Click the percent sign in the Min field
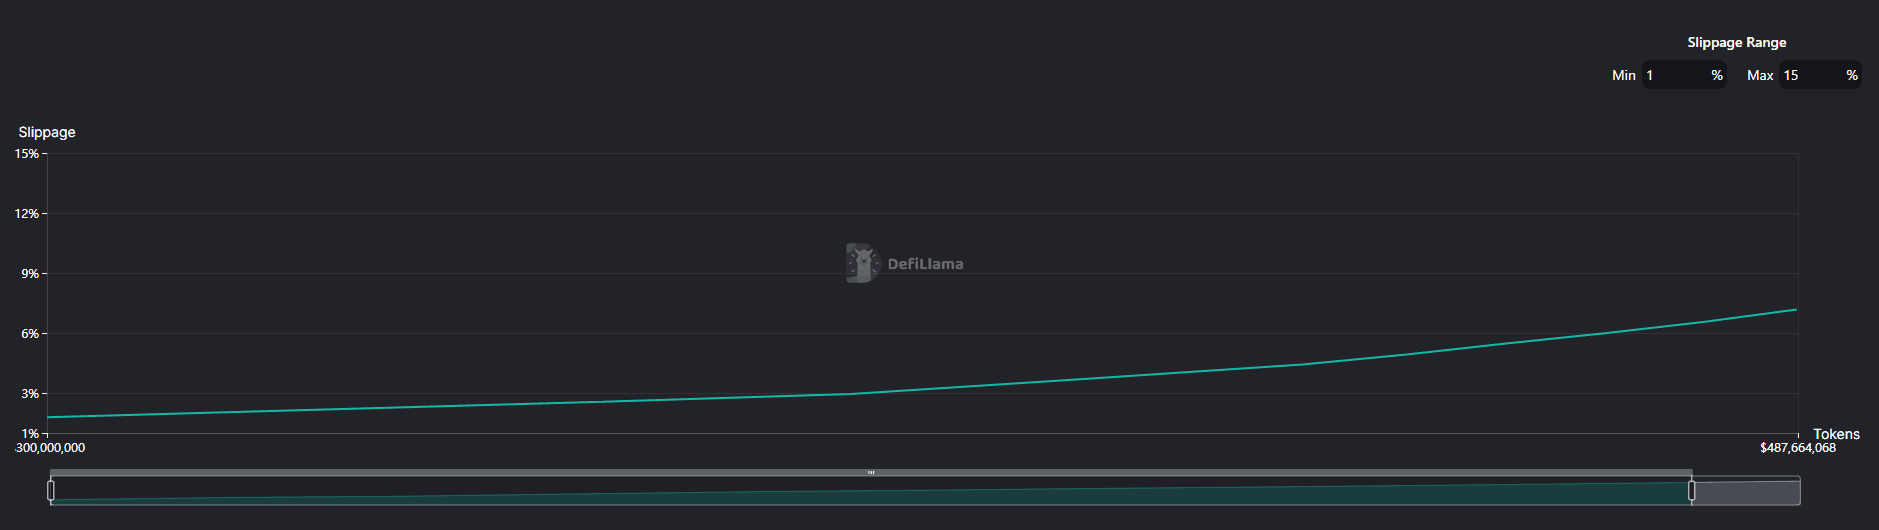Viewport: 1879px width, 530px height. pos(1717,75)
